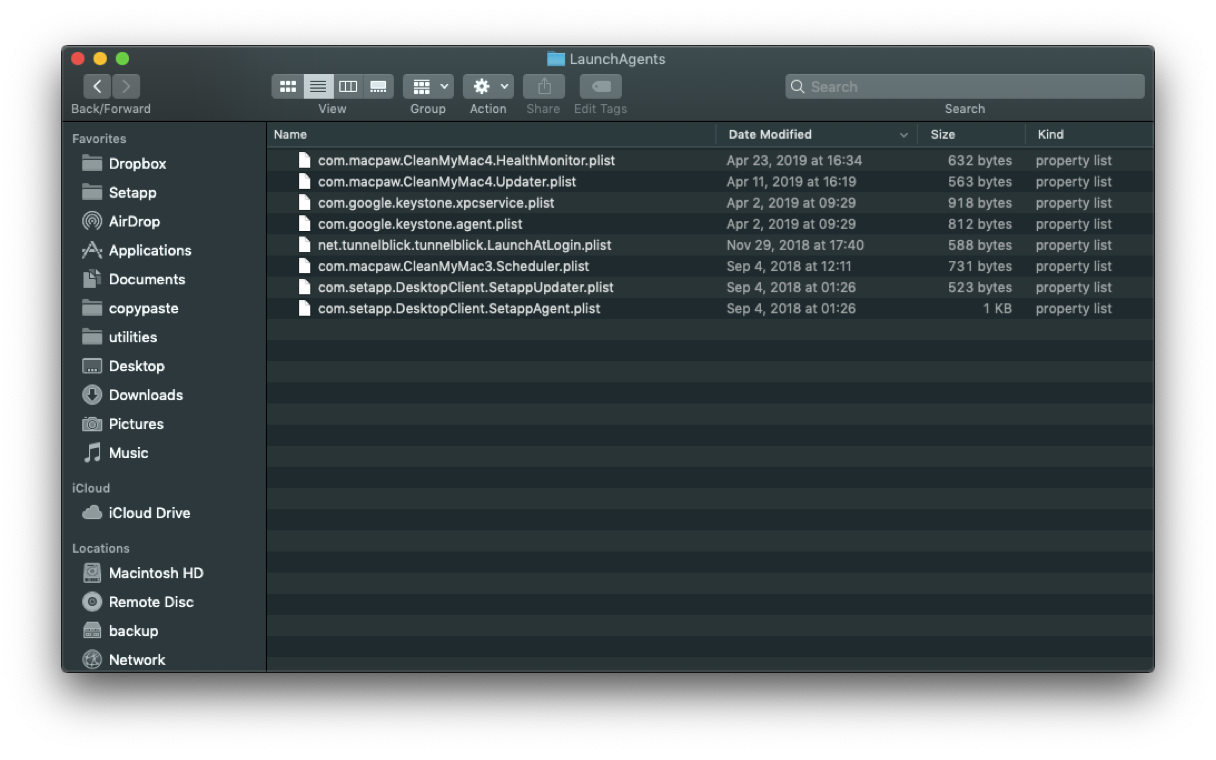Select com.setapp.DesktopClient.SetappUpdater.plist file

(x=710, y=287)
